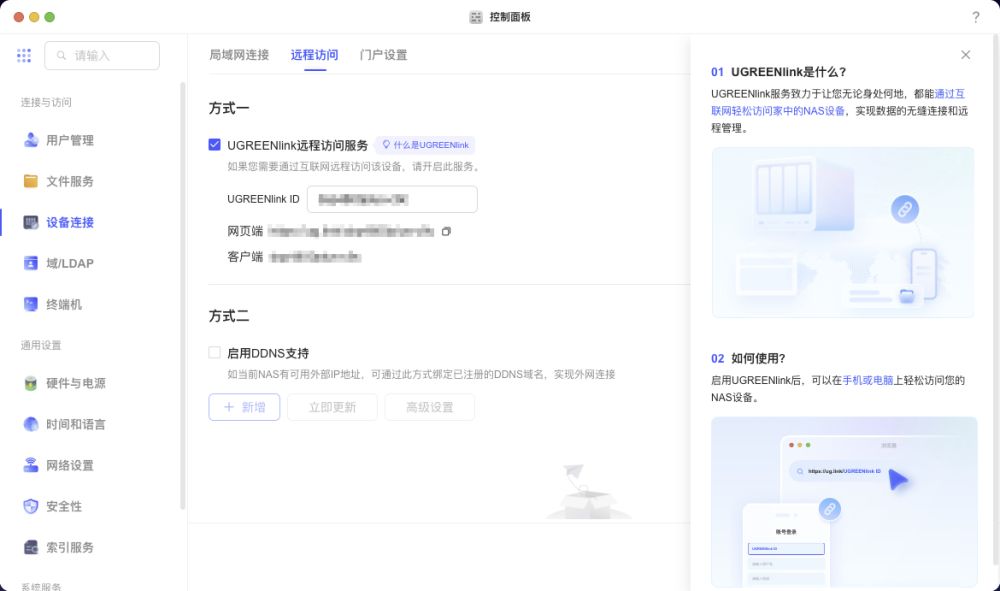Open 域/LDAP settings
1000x591 pixels.
click(x=59, y=263)
